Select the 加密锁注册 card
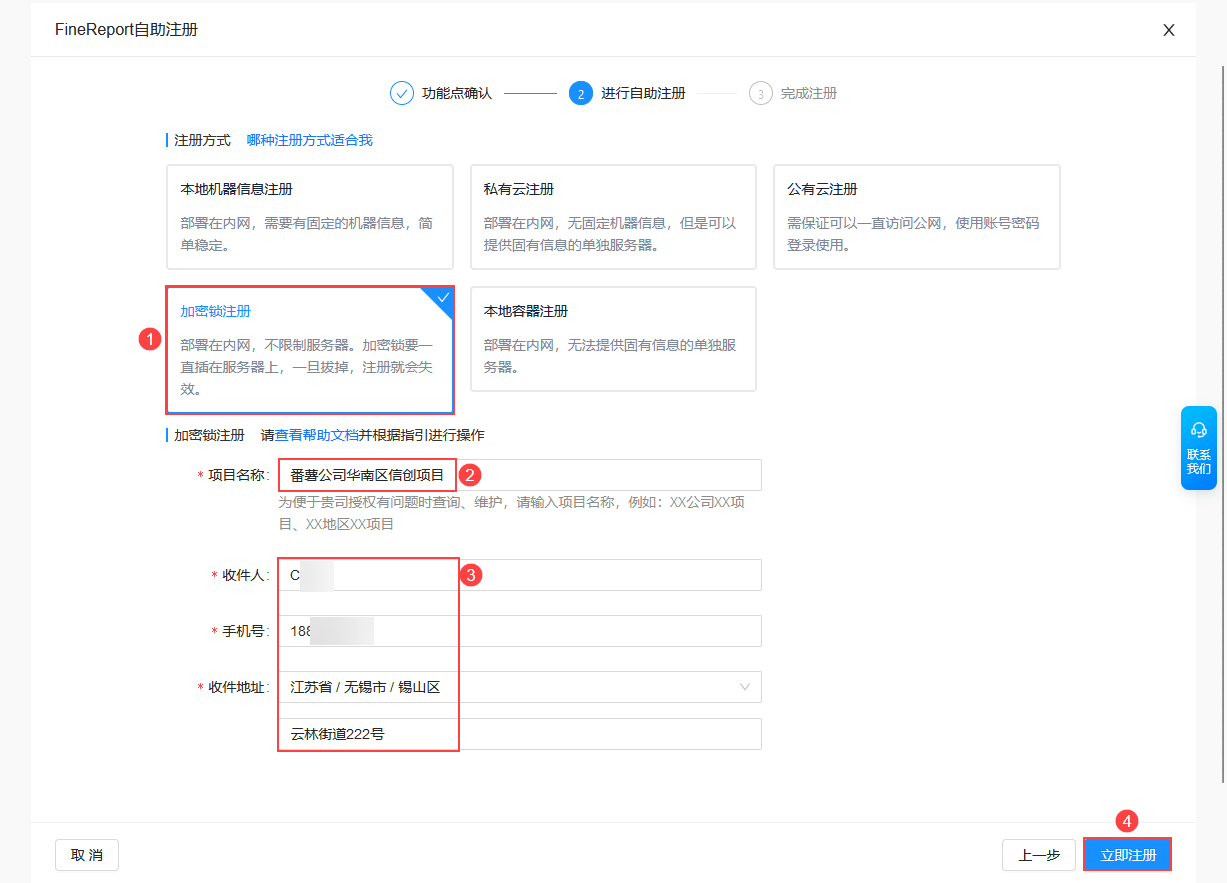 click(310, 350)
